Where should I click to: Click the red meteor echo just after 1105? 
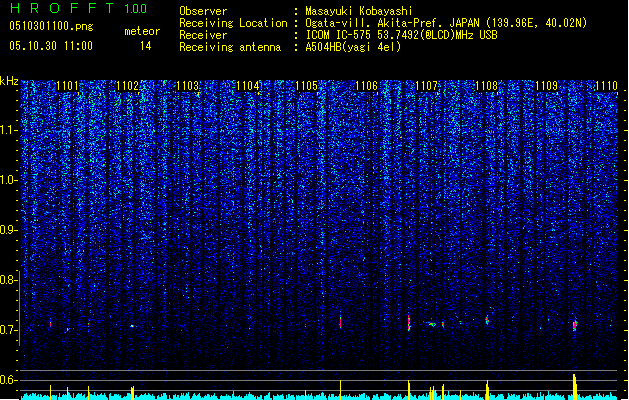[341, 322]
